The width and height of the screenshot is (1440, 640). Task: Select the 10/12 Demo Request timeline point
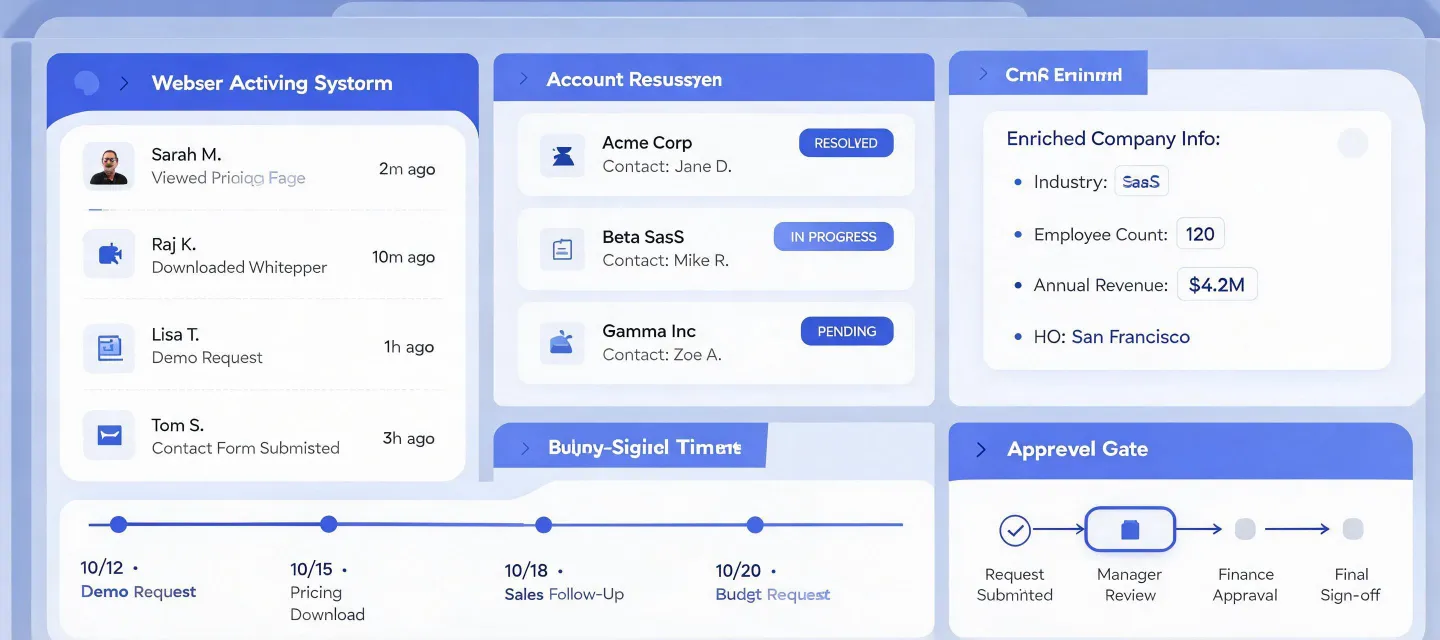[118, 524]
